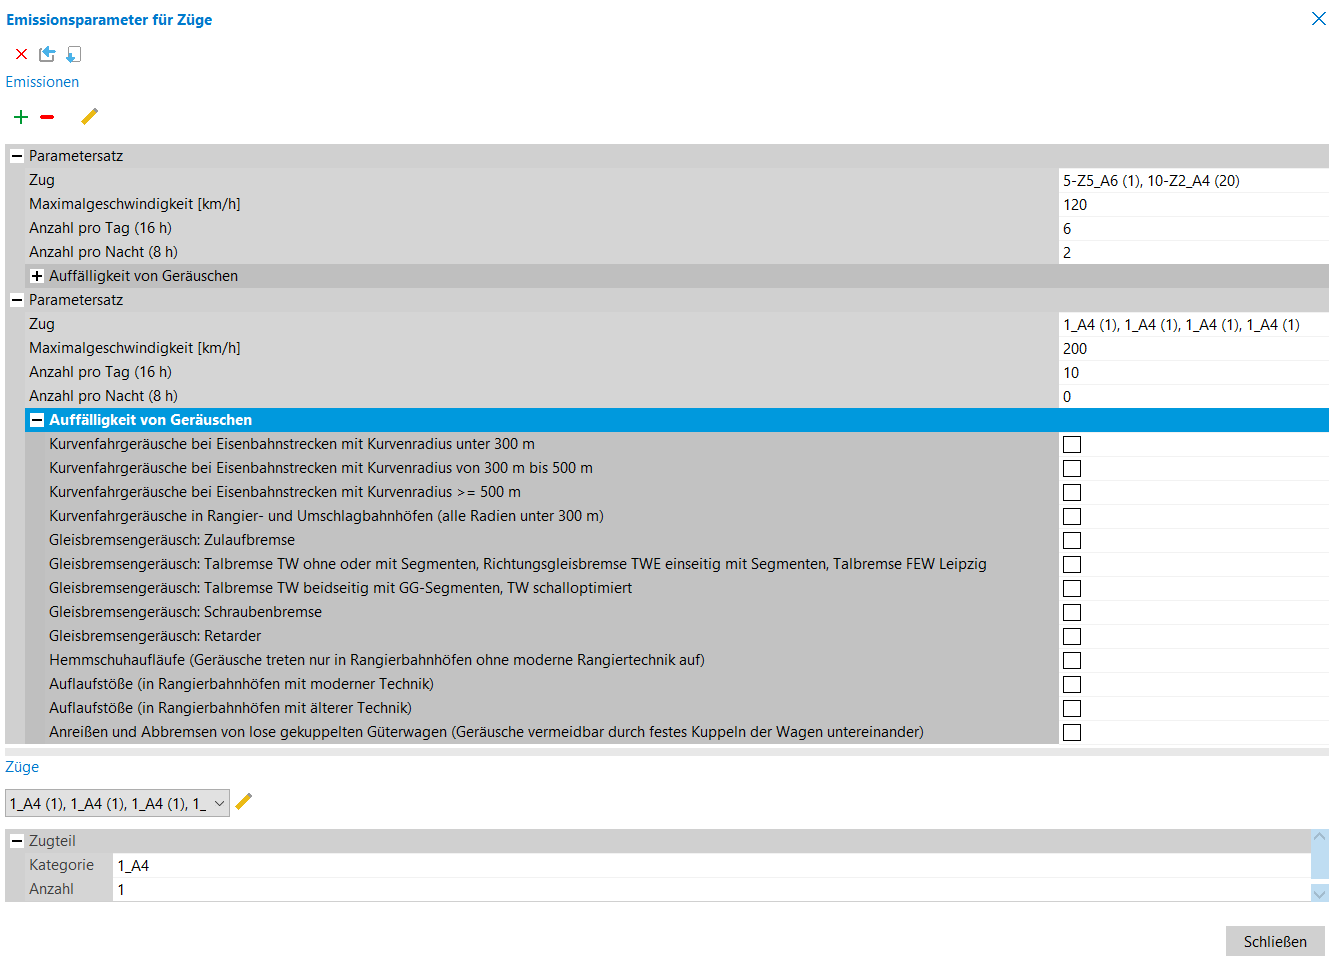Image resolution: width=1330 pixels, height=978 pixels.
Task: Add a new Parametersatz with green plus
Action: (21, 117)
